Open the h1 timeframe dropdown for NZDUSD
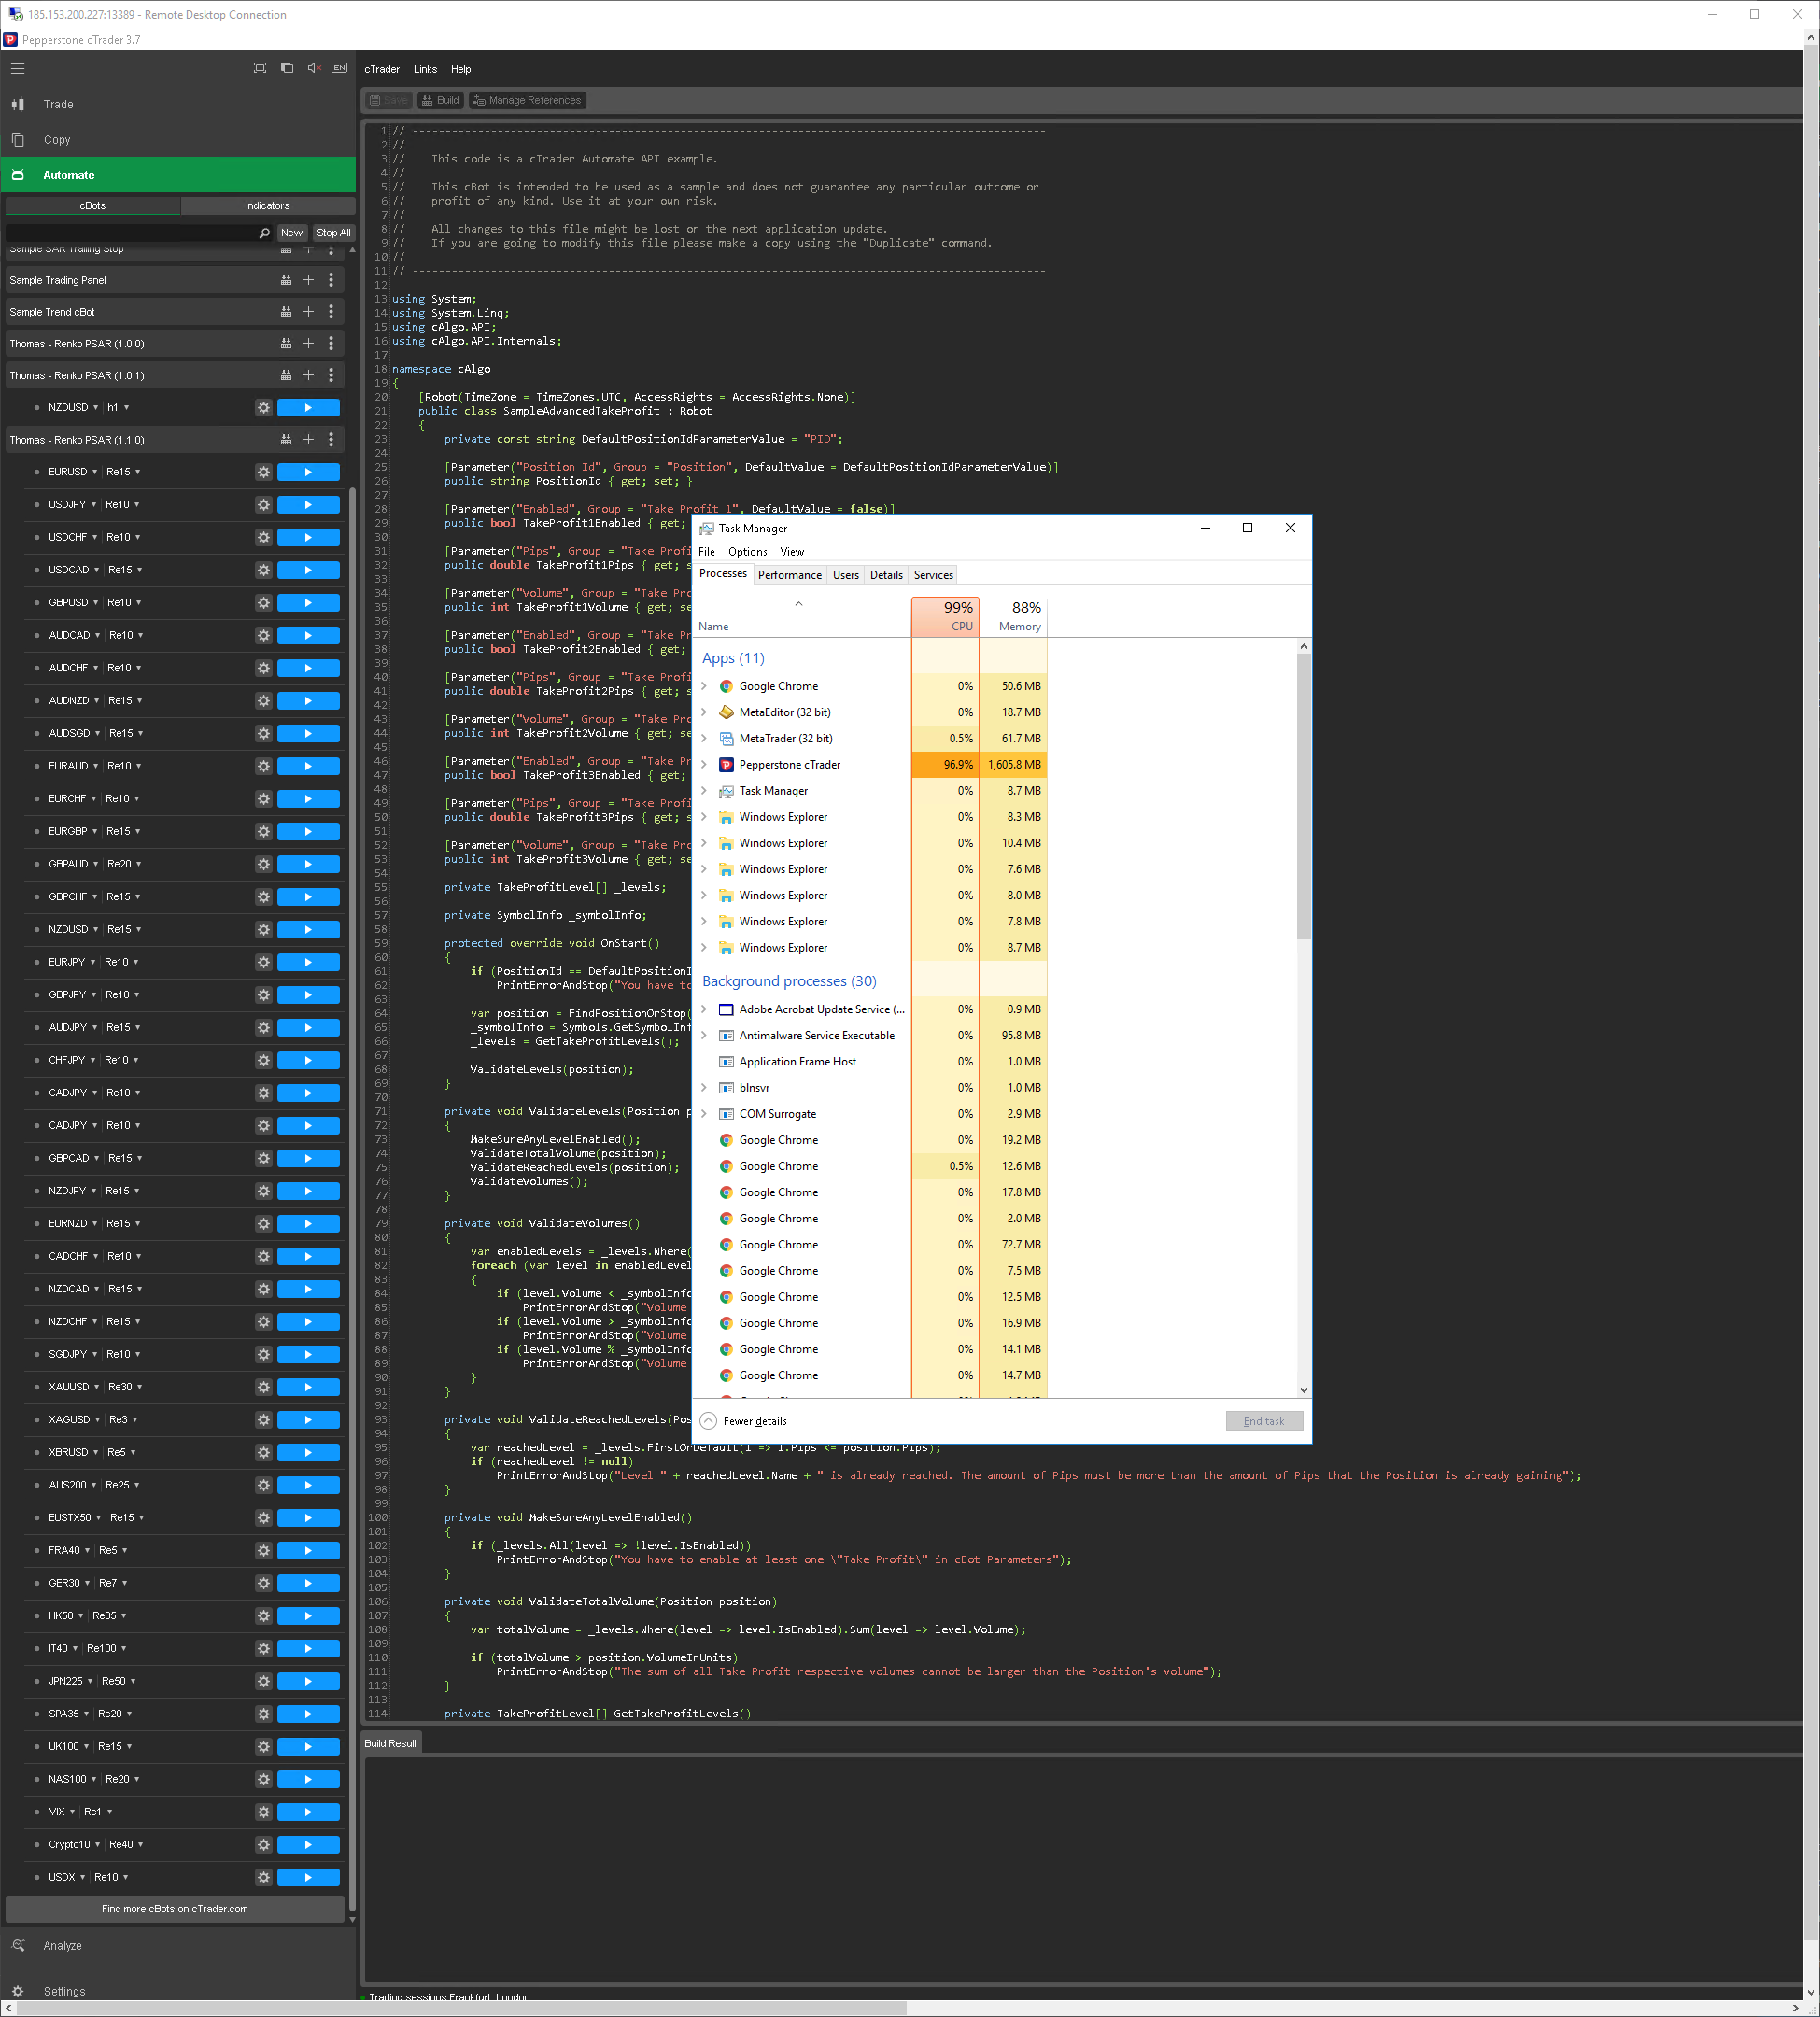This screenshot has height=2017, width=1820. pos(118,408)
